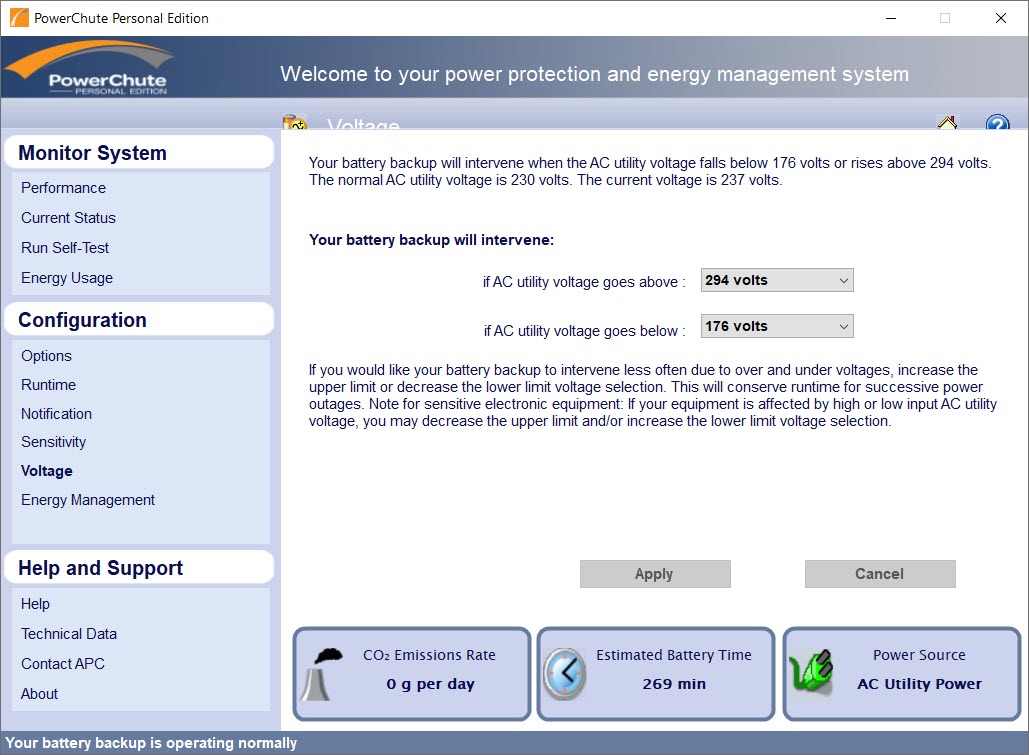
Task: Select Runtime under Configuration
Action: 49,385
